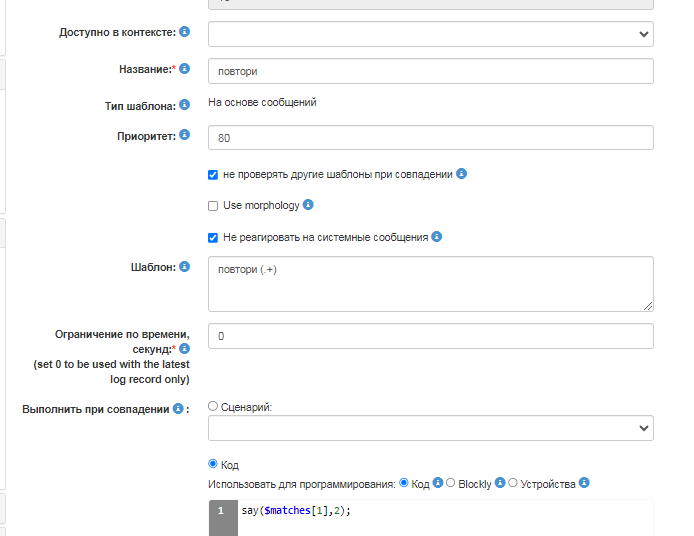This screenshot has width=694, height=536.
Task: Click the Шаблон textarea
Action: (x=431, y=284)
